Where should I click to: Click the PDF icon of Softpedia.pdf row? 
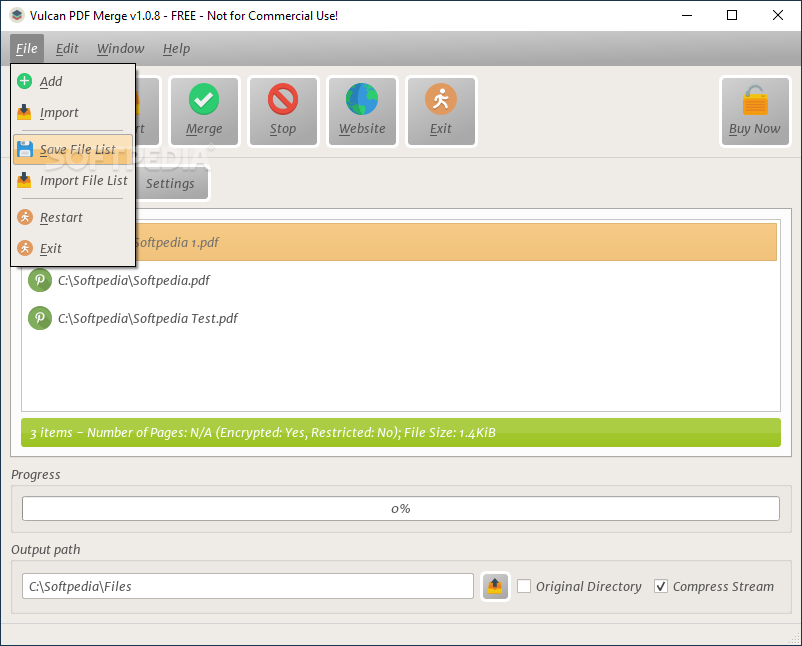40,280
